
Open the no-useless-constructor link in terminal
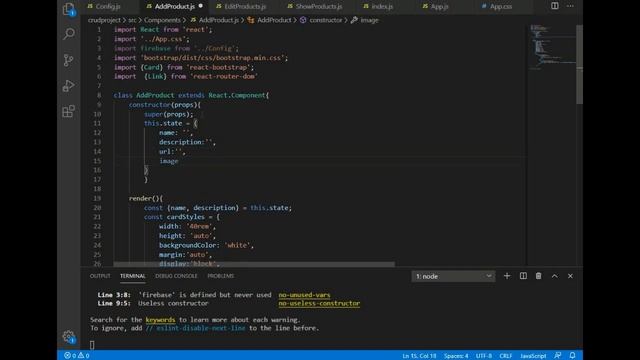(319, 303)
